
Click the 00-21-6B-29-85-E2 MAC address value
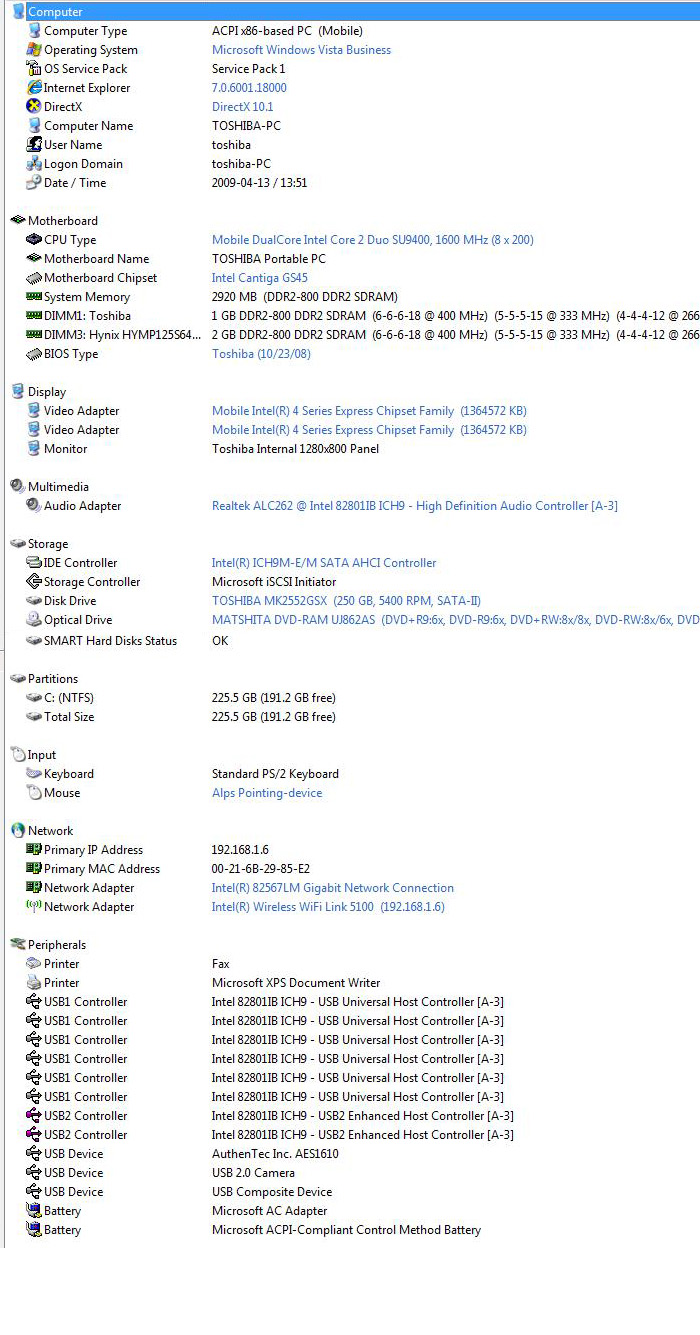pos(261,869)
